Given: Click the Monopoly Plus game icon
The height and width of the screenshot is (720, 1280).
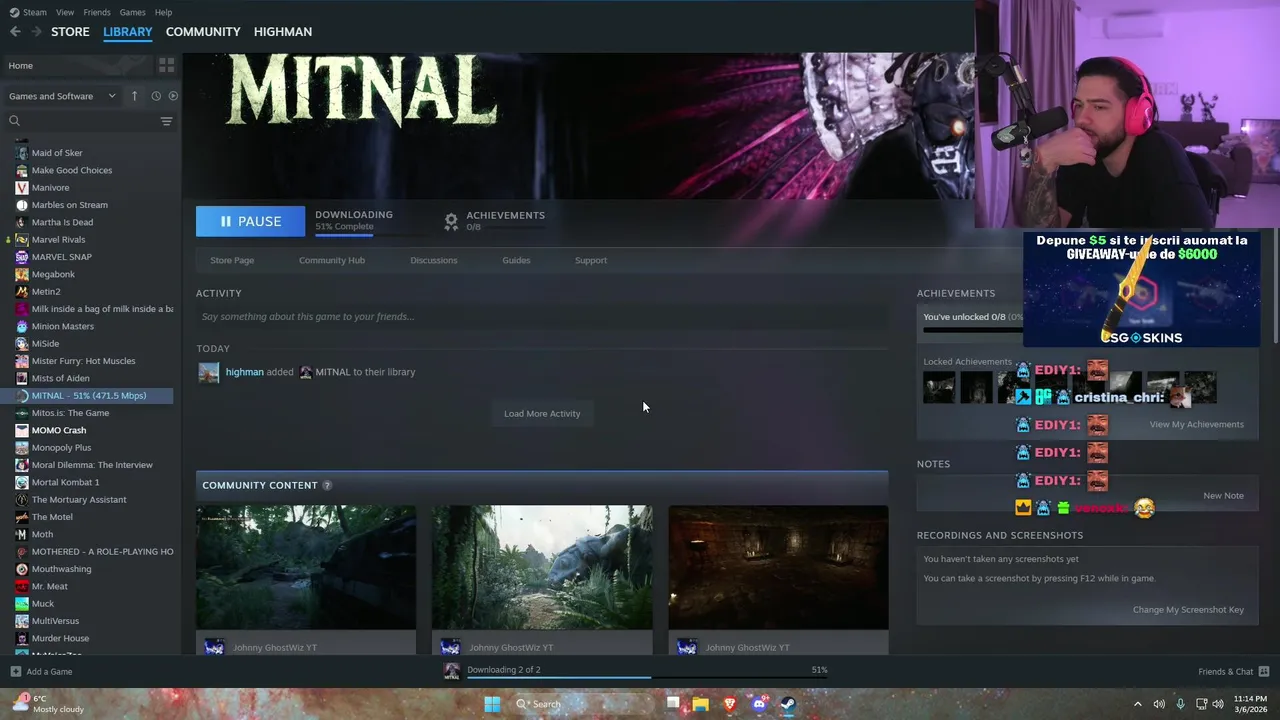Looking at the screenshot, I should point(22,448).
